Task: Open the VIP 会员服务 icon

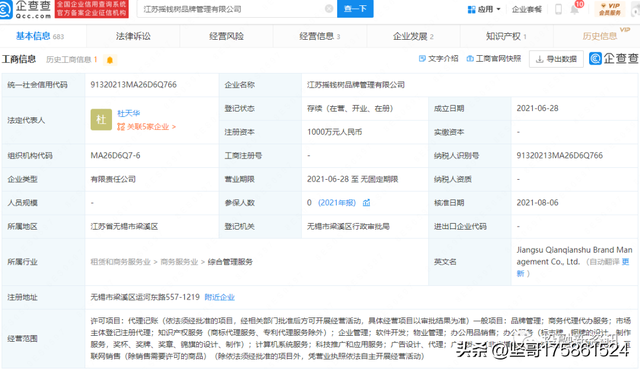Action: tap(610, 9)
